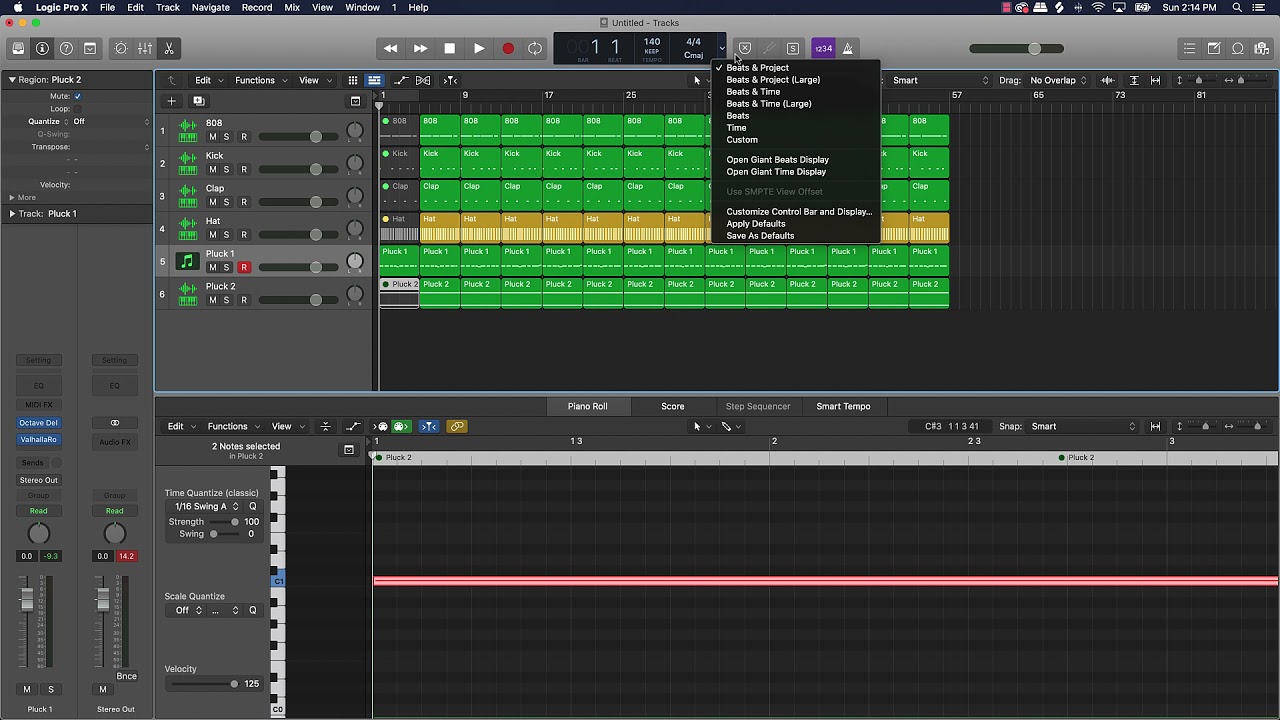Open the Loop Browser icon
The image size is (1280, 720).
coord(1238,48)
